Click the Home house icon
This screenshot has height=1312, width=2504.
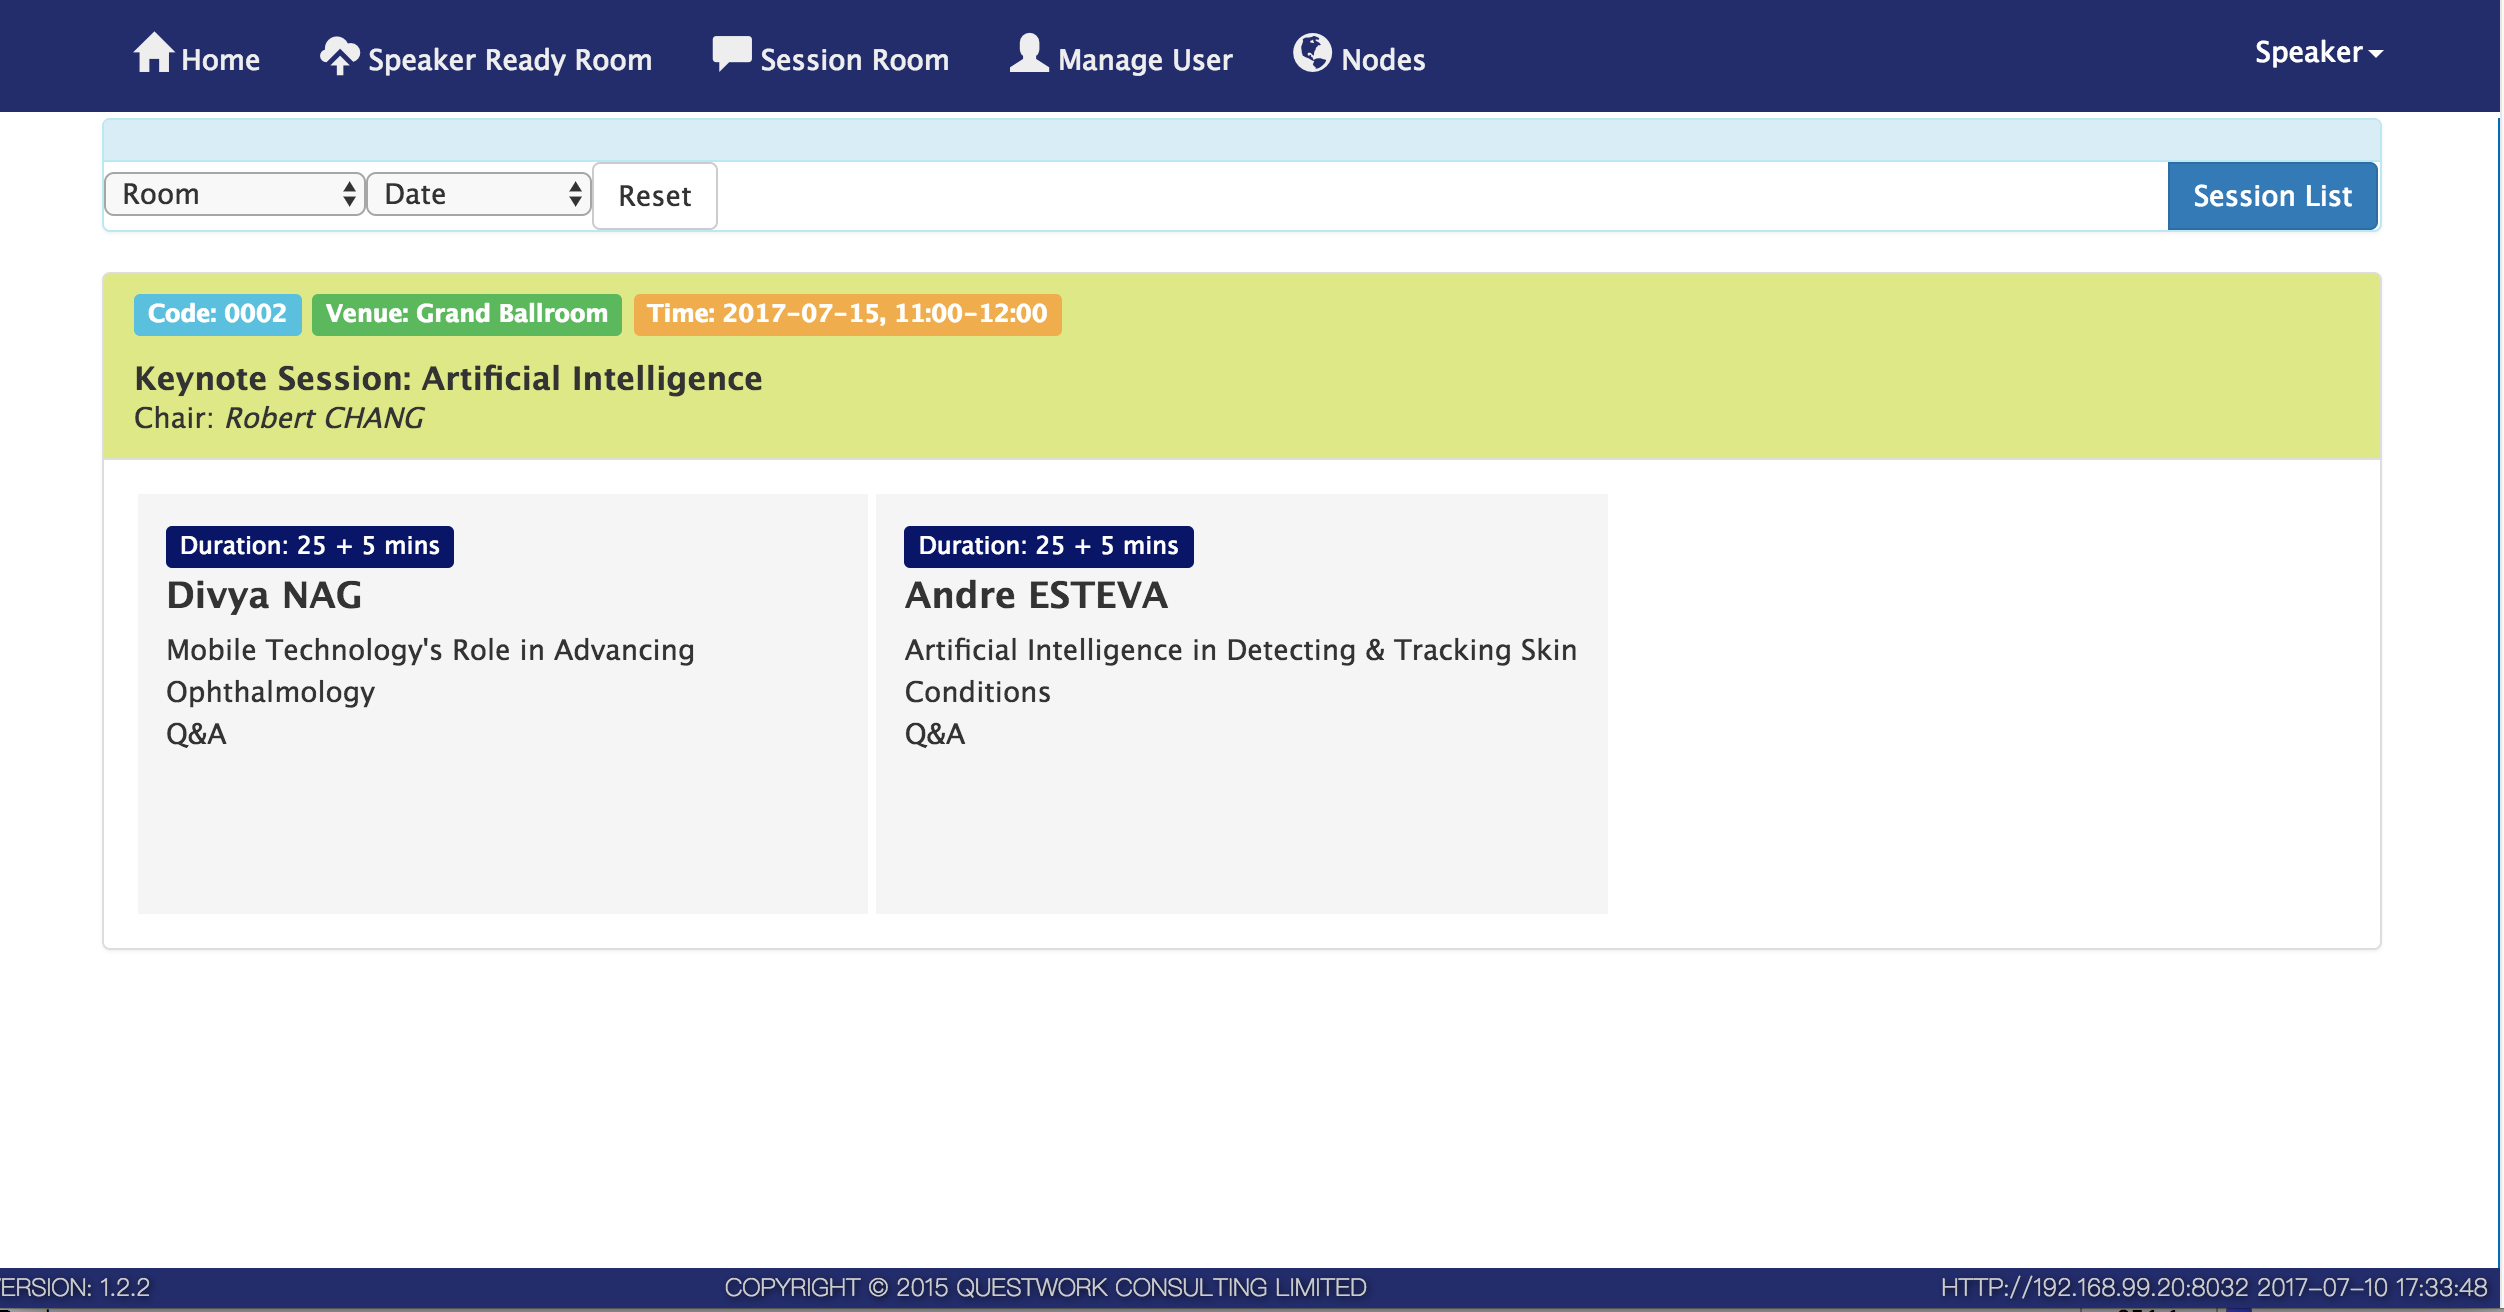pyautogui.click(x=154, y=53)
